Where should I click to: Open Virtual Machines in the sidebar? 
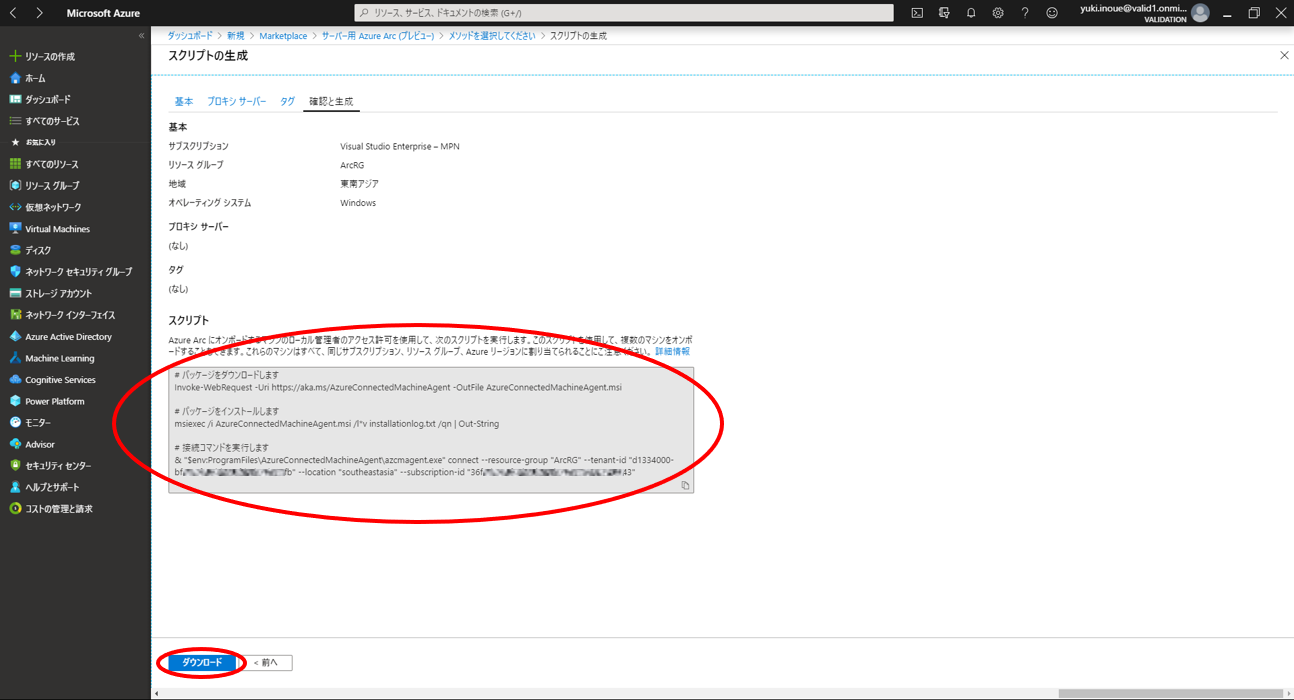[x=57, y=229]
